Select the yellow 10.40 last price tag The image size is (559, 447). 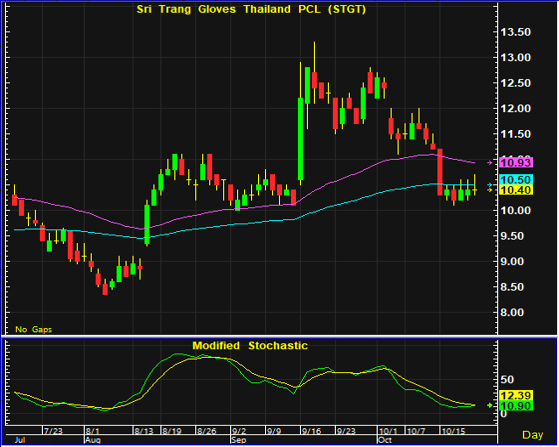click(516, 190)
